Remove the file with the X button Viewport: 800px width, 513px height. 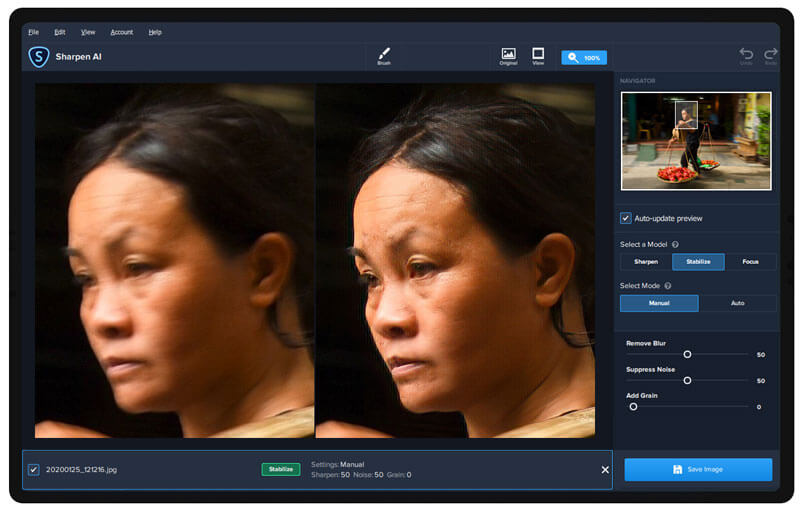pos(605,470)
